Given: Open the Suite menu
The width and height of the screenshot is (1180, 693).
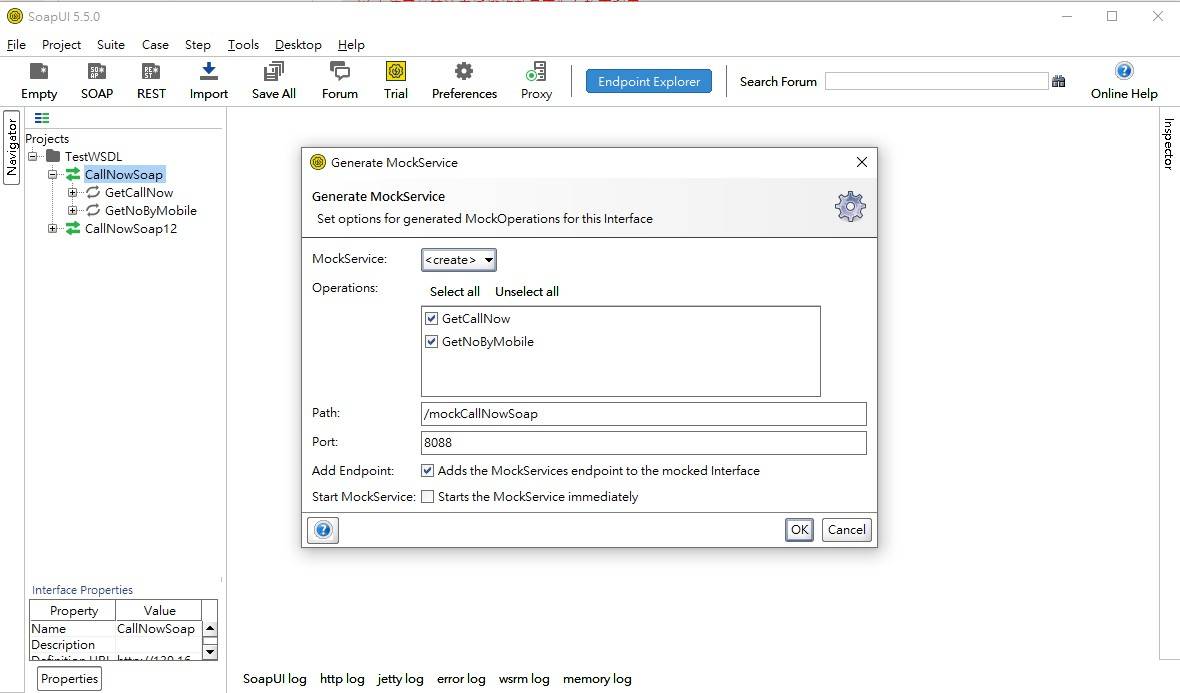Looking at the screenshot, I should click(x=111, y=44).
